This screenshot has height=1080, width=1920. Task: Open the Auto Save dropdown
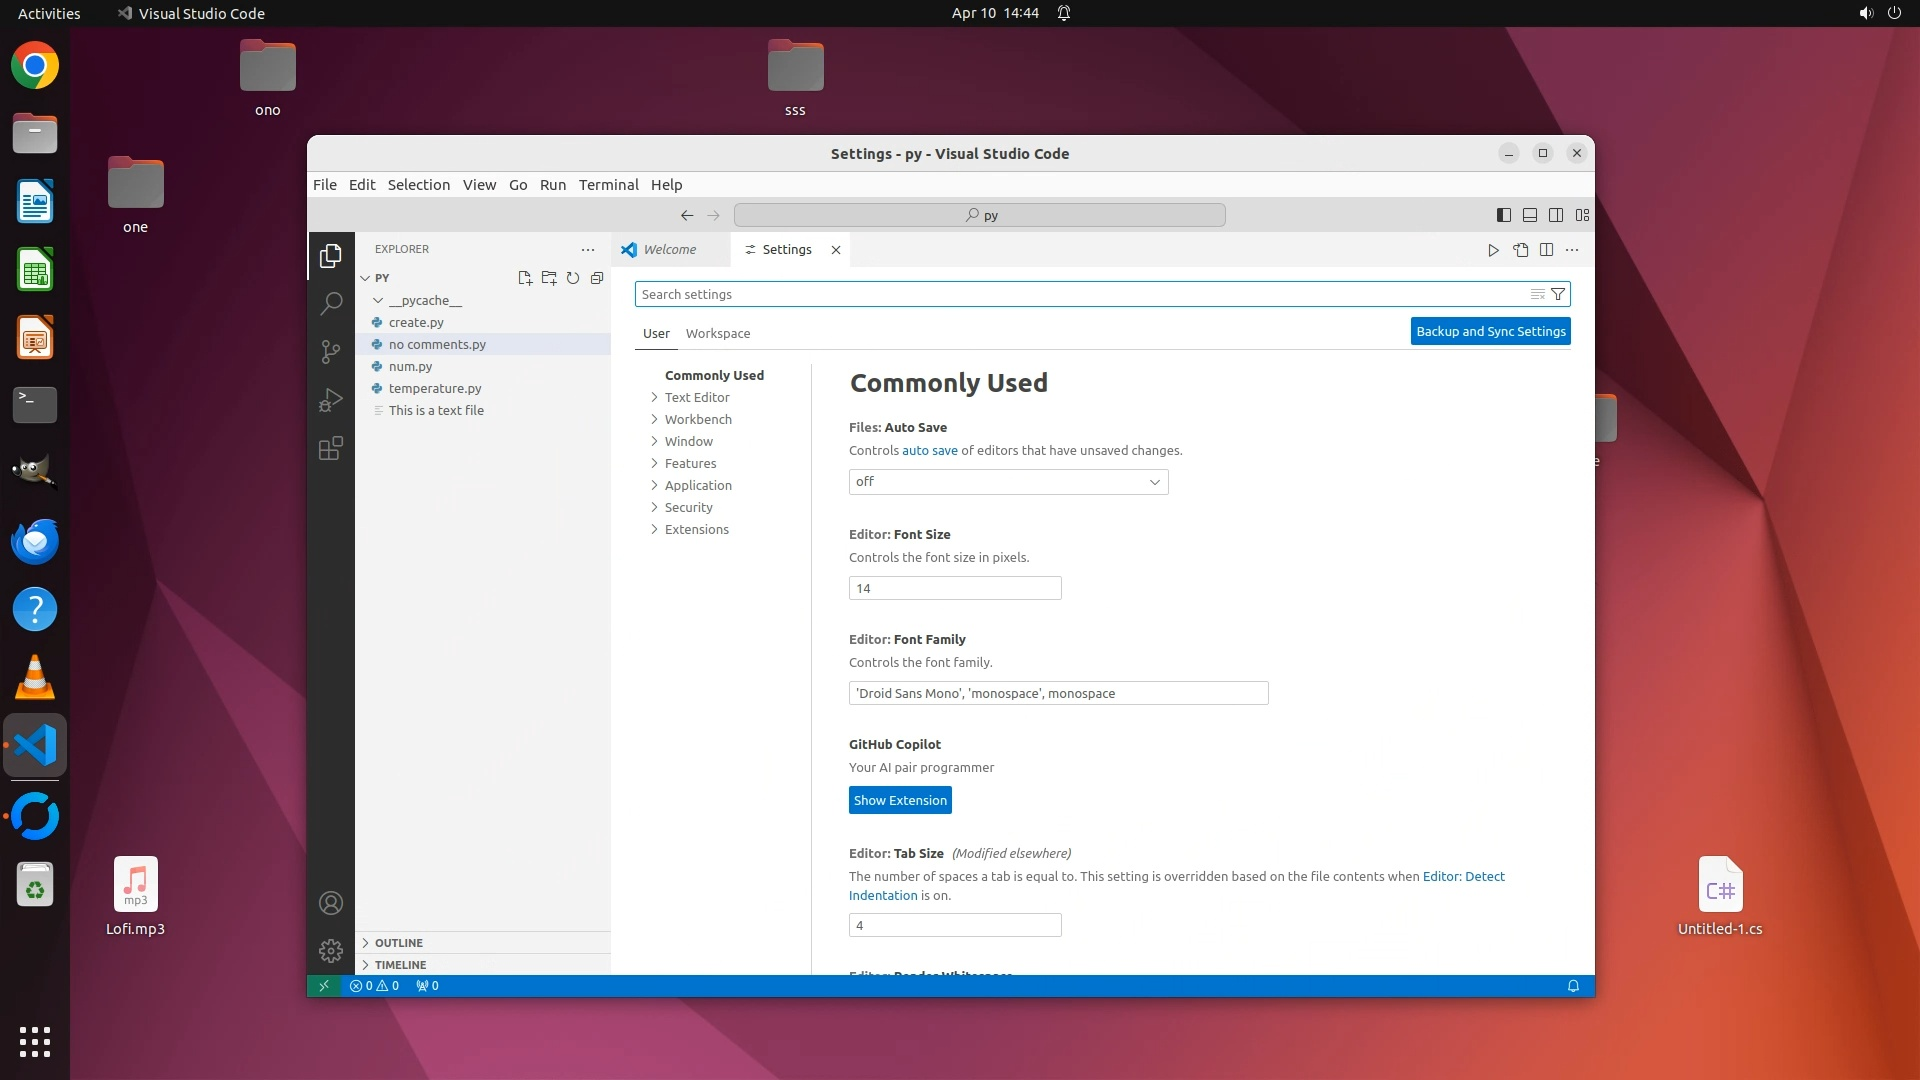(1008, 482)
